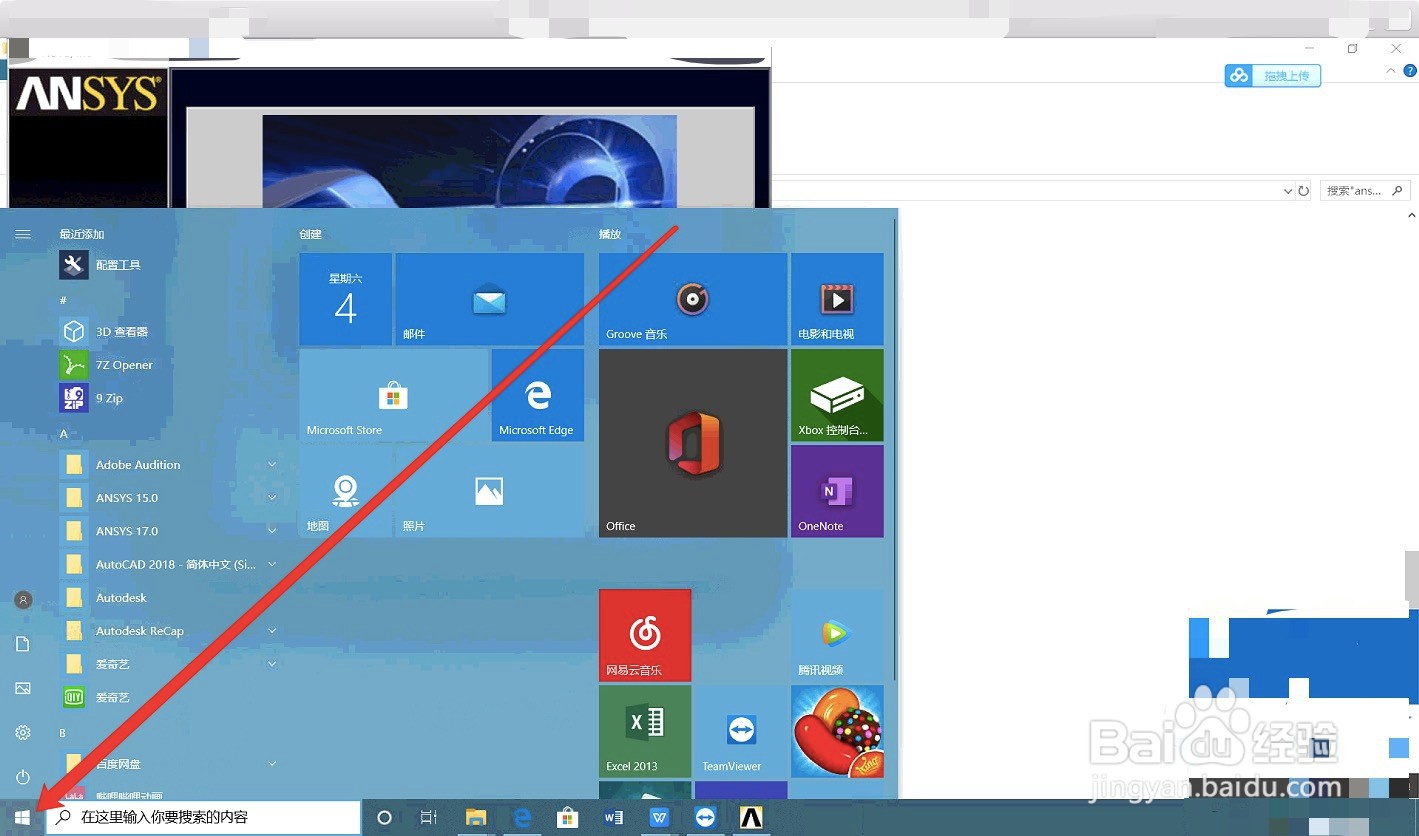Open the 邮件 mail tile

tap(489, 299)
